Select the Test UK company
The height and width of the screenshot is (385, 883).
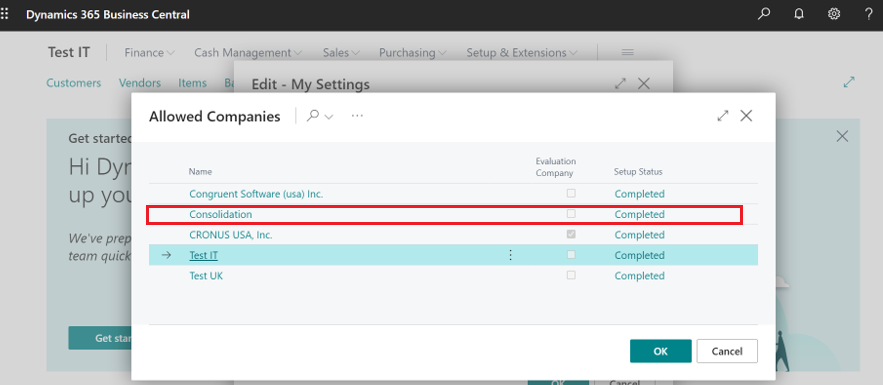tap(206, 276)
